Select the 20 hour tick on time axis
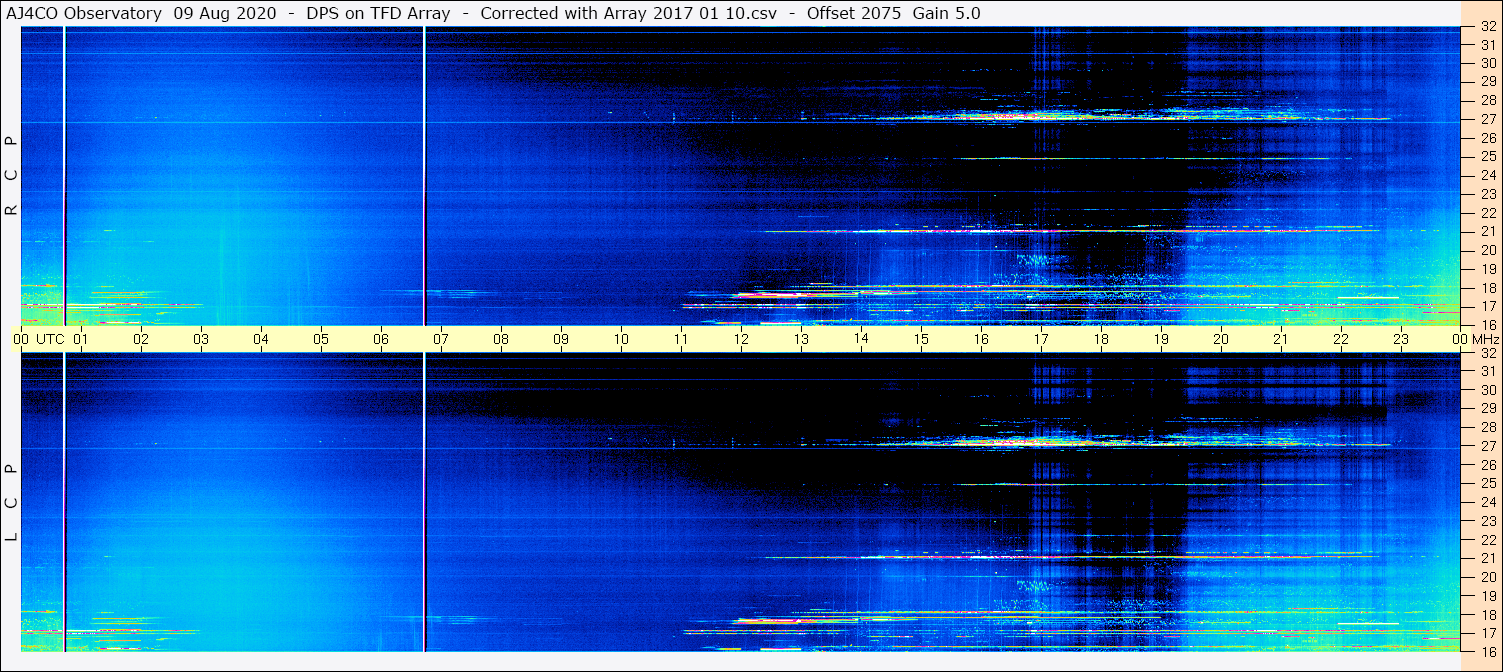Image resolution: width=1503 pixels, height=672 pixels. pos(1221,339)
